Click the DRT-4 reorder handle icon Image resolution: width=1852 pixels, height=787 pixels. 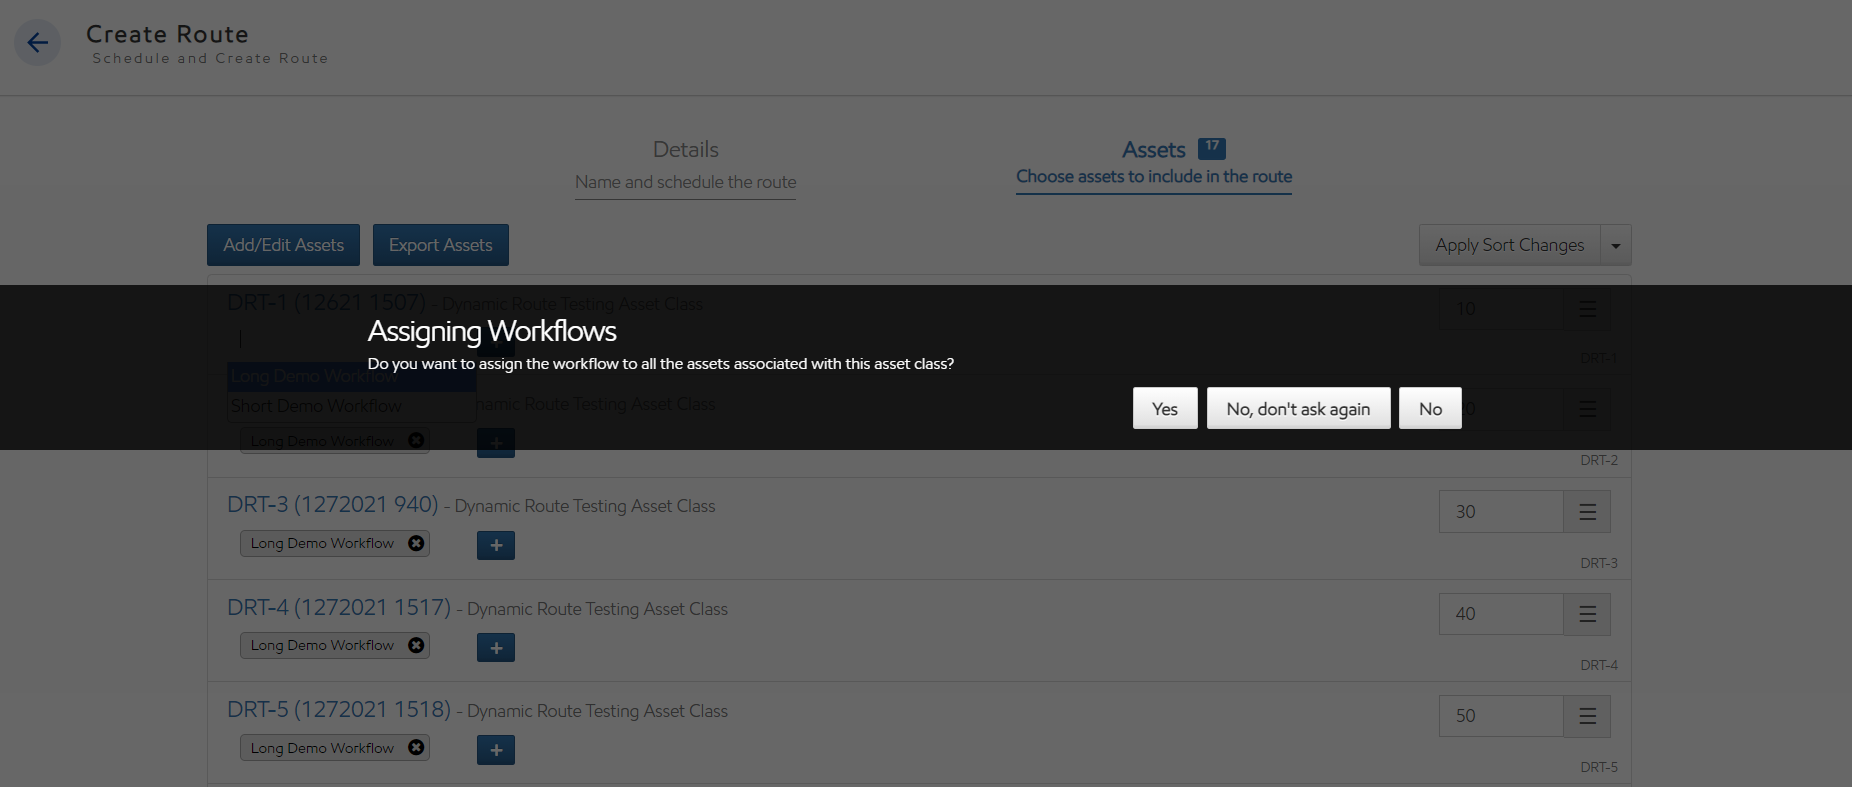click(x=1587, y=614)
